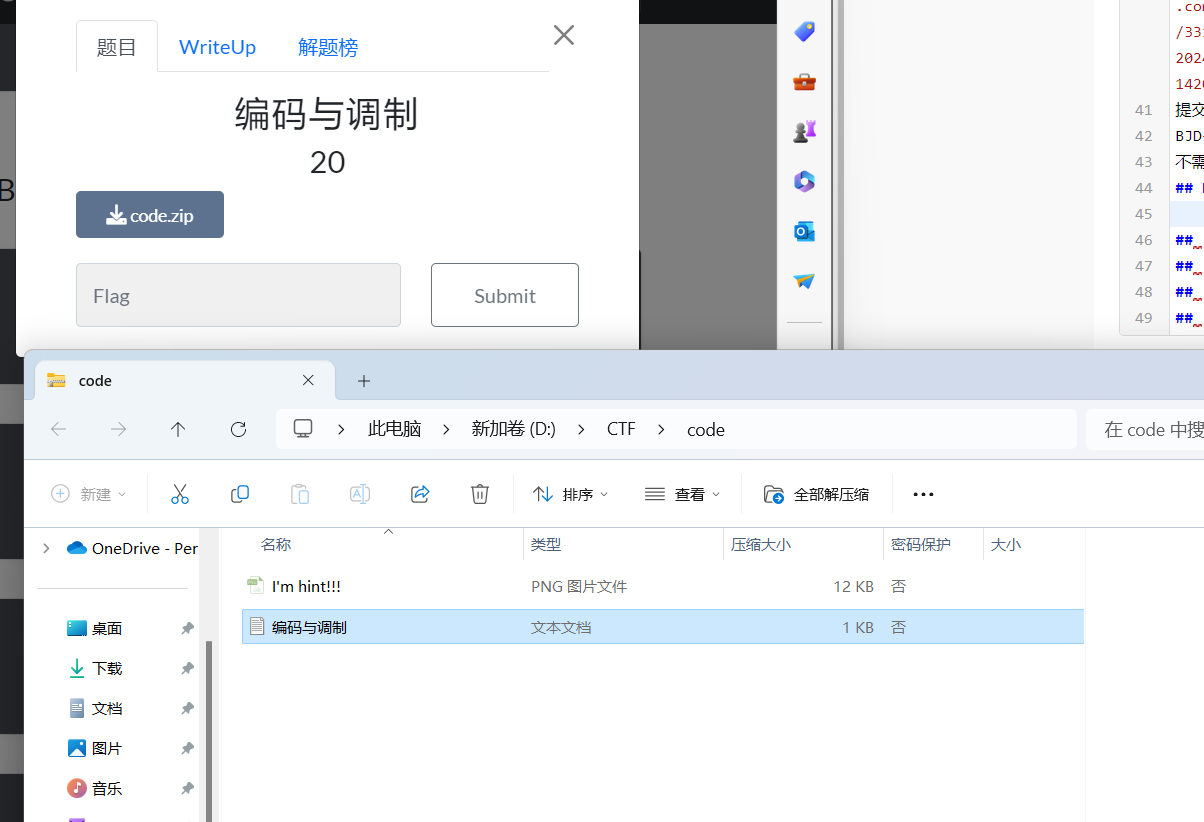This screenshot has height=822, width=1204.
Task: Click CTF in the address breadcrumb
Action: pyautogui.click(x=621, y=429)
